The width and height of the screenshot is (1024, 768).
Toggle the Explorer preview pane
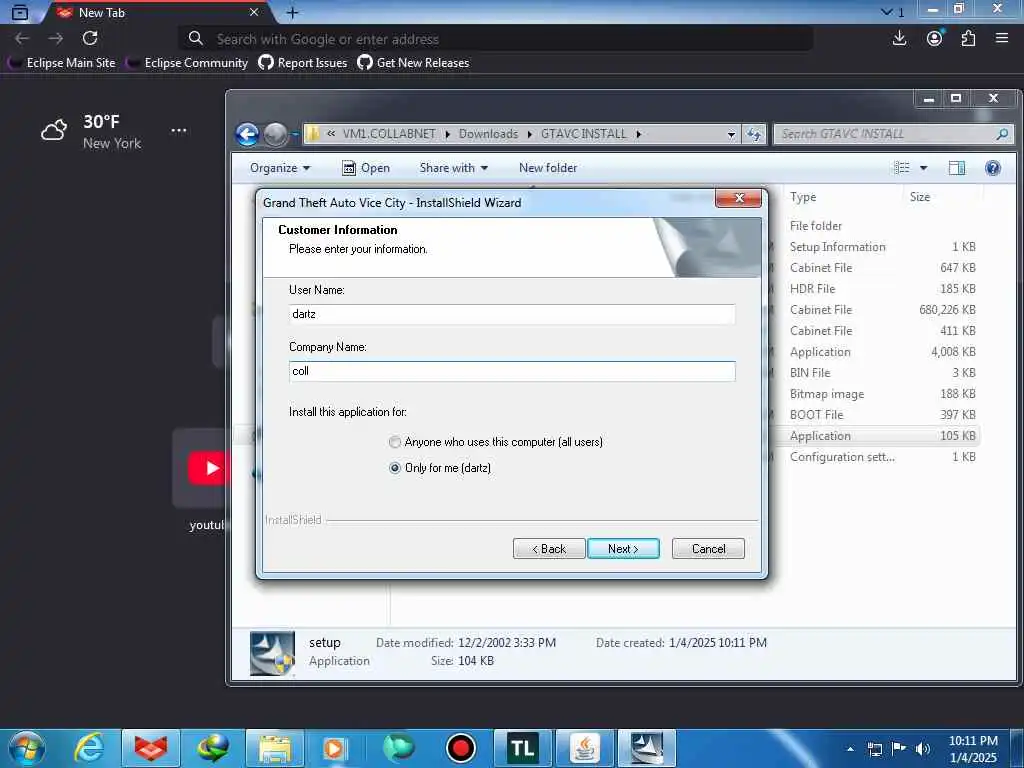pyautogui.click(x=957, y=168)
